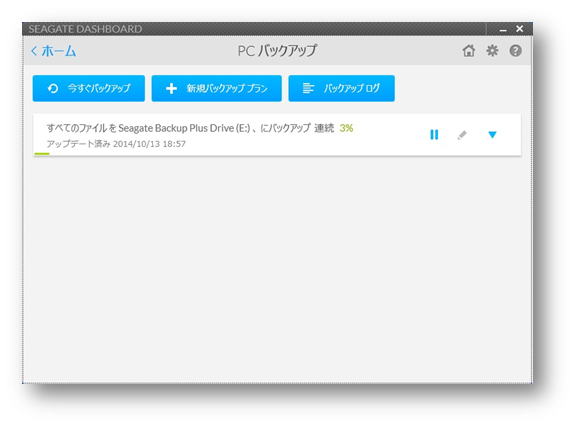Open help via question mark icon
Image resolution: width=575 pixels, height=426 pixels.
516,51
